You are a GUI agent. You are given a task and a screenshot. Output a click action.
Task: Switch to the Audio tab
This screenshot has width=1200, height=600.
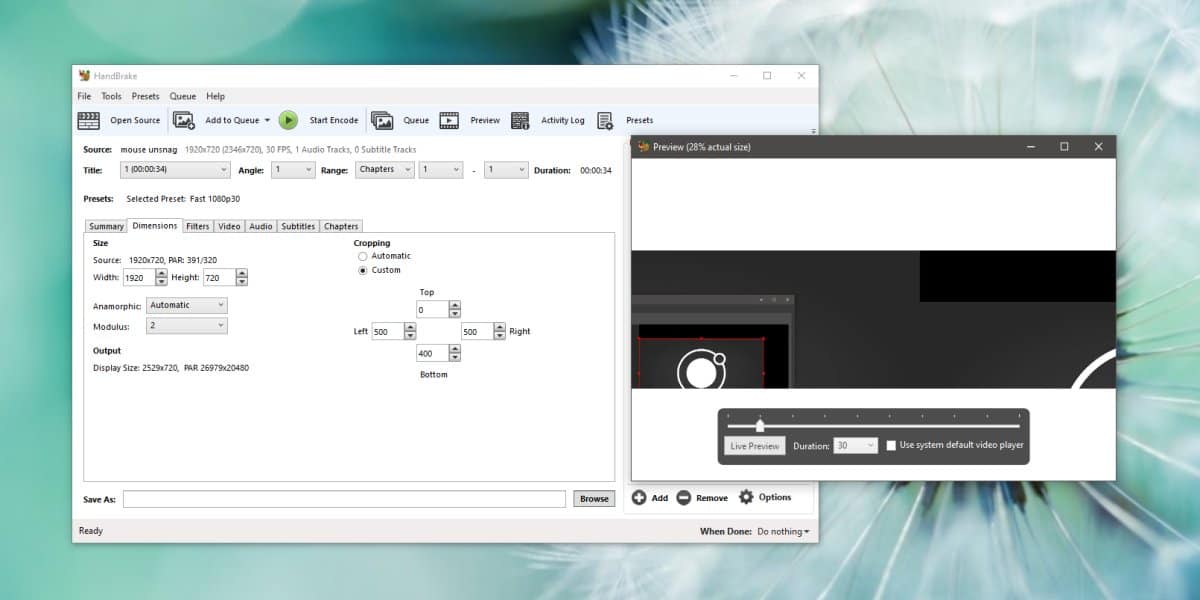261,226
